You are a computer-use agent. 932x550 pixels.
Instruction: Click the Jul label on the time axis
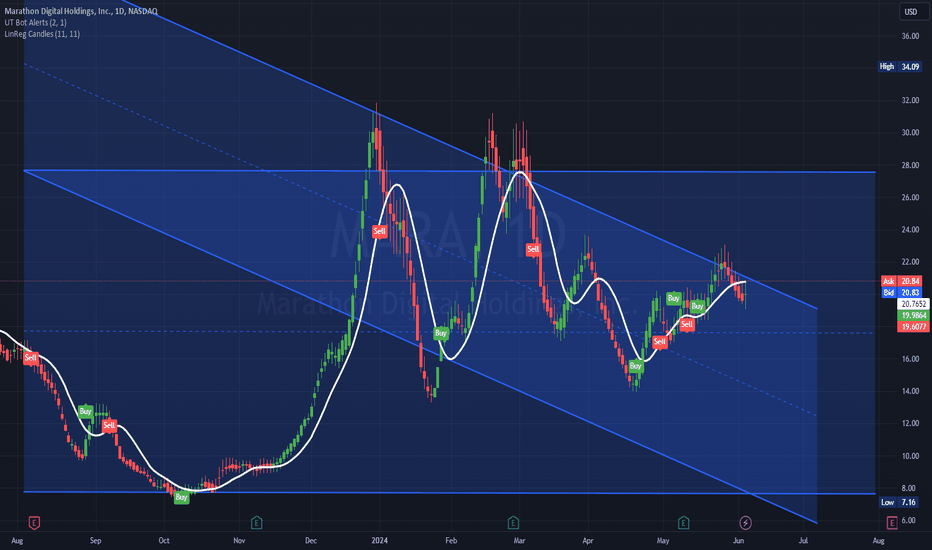tap(803, 540)
